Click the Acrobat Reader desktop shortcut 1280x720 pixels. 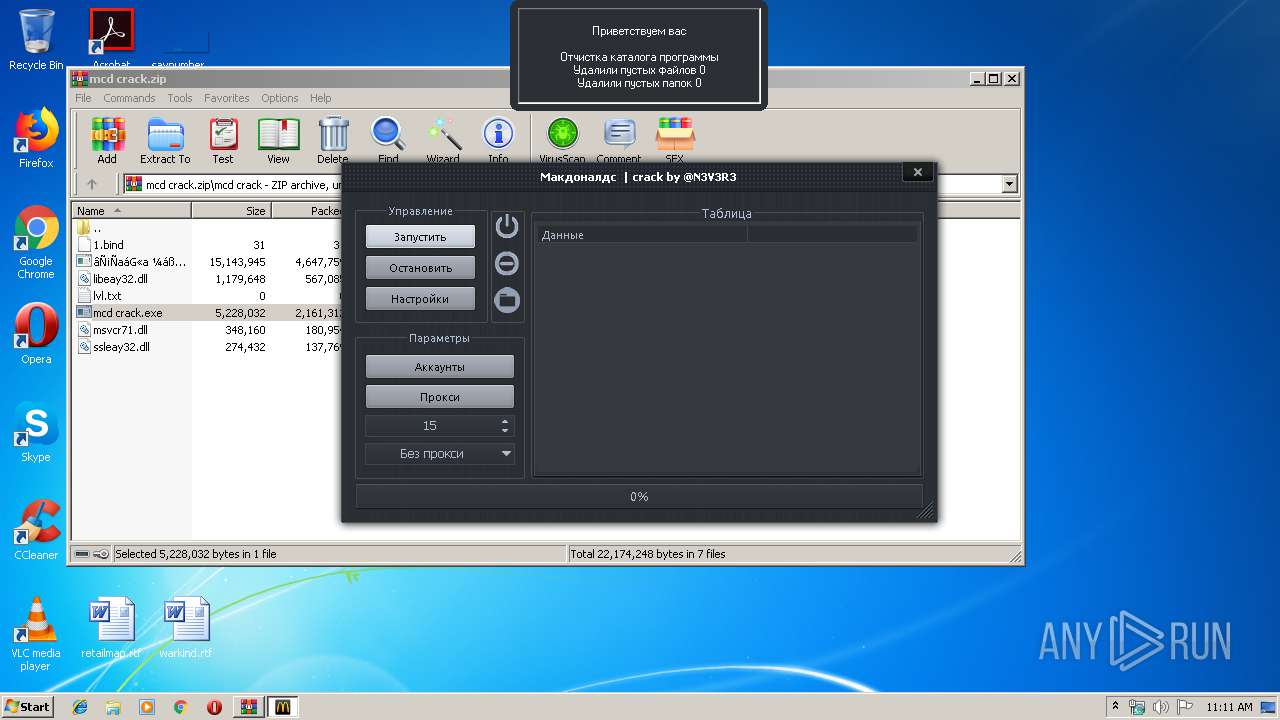click(112, 38)
